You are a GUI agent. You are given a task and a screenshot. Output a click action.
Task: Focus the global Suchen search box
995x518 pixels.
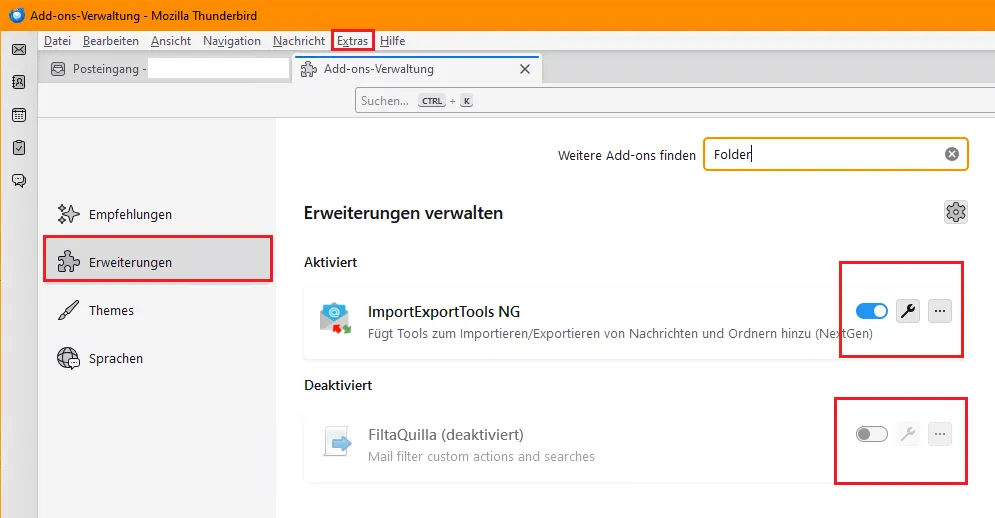675,100
